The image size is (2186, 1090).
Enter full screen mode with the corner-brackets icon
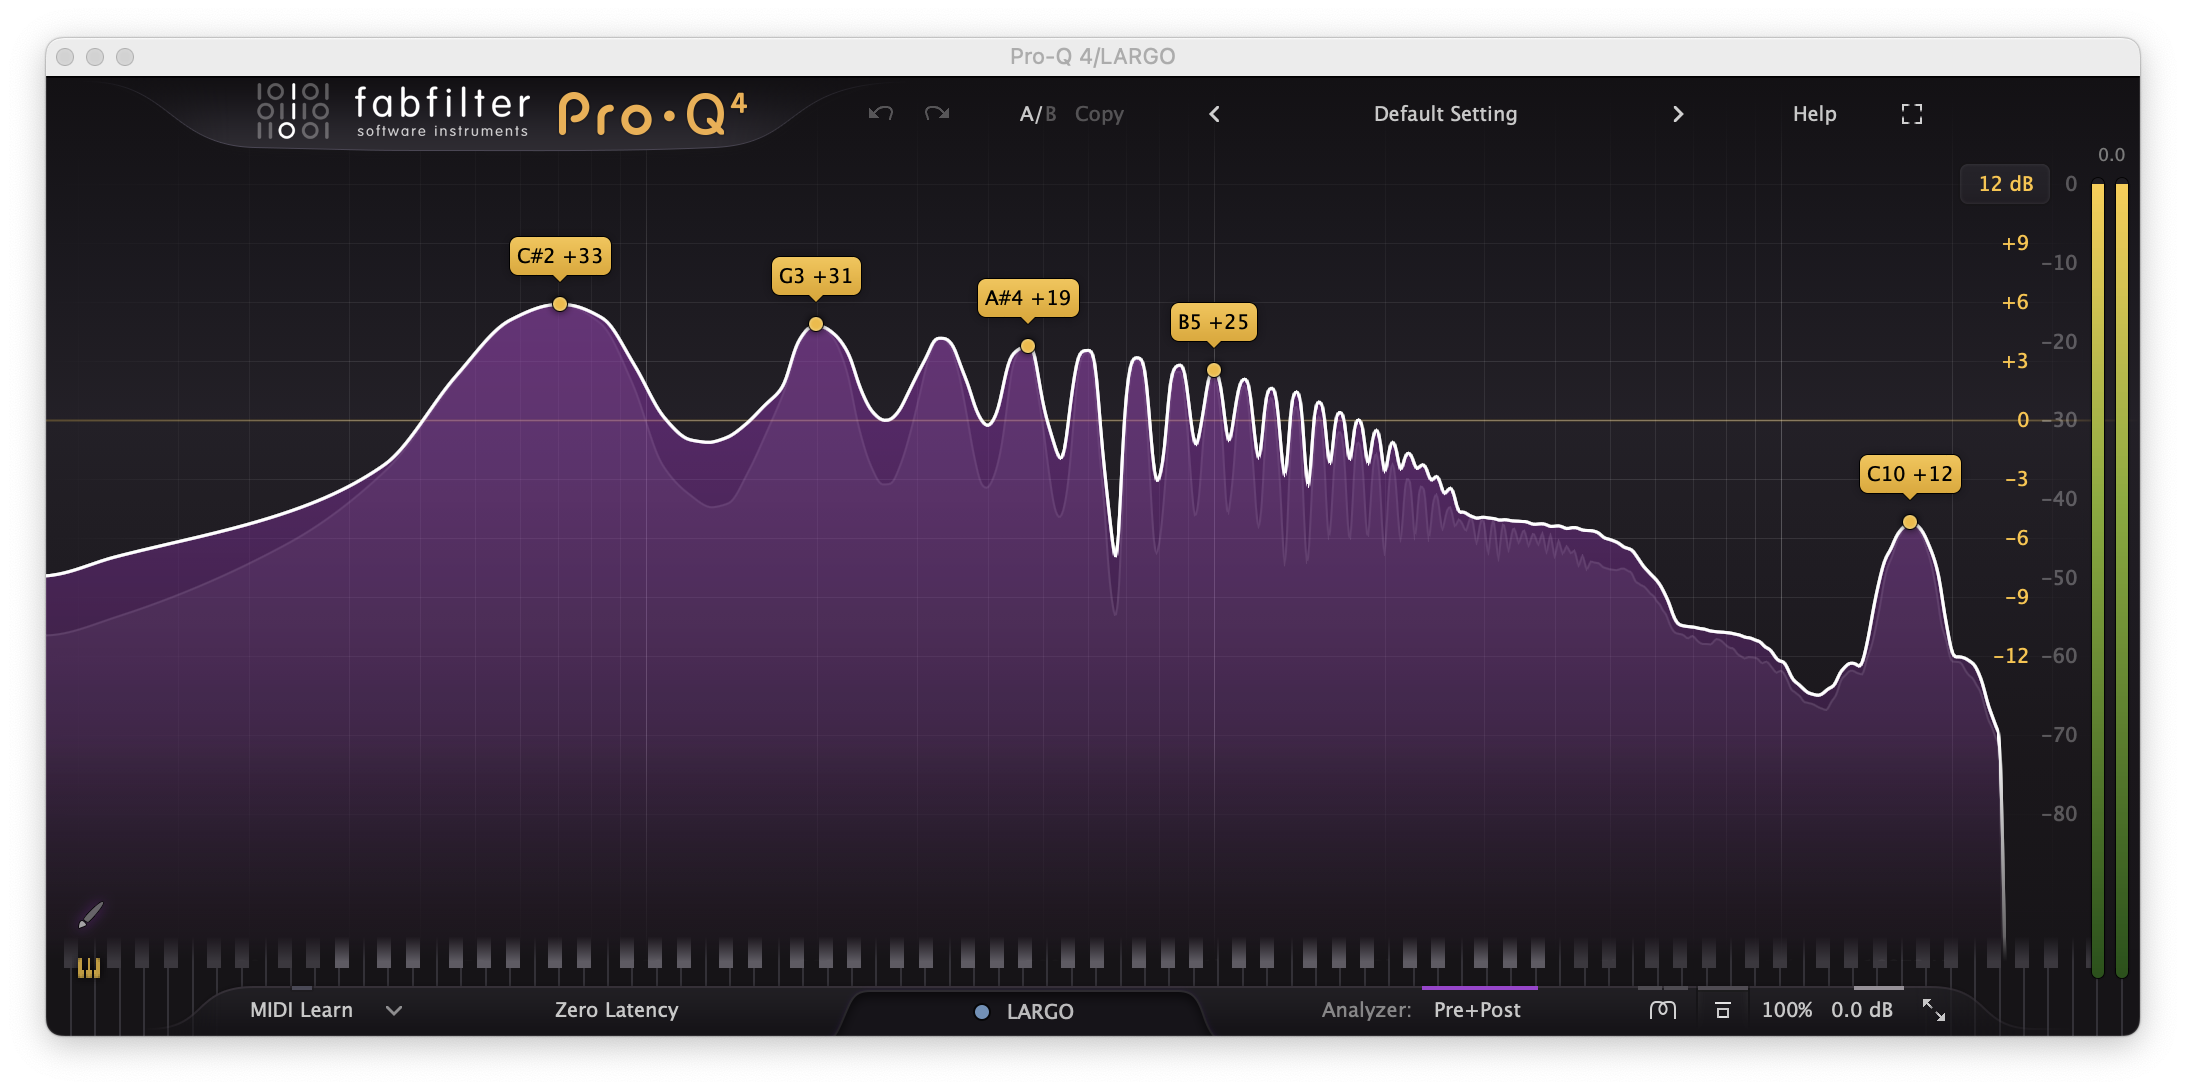[1911, 114]
